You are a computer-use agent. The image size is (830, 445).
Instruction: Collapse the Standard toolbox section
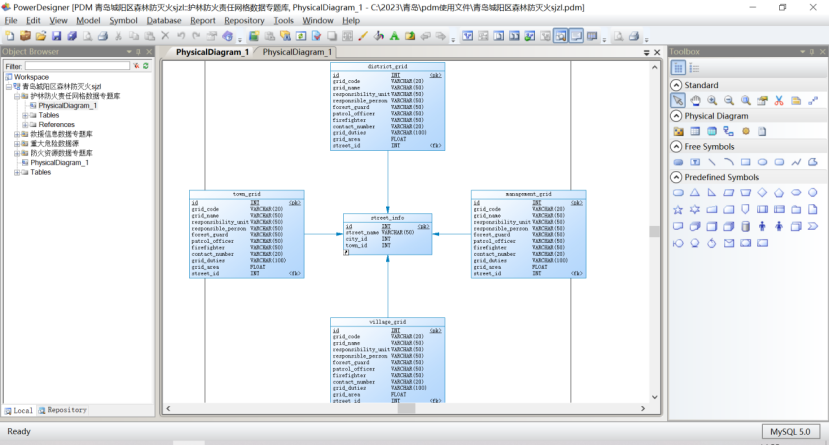[677, 85]
